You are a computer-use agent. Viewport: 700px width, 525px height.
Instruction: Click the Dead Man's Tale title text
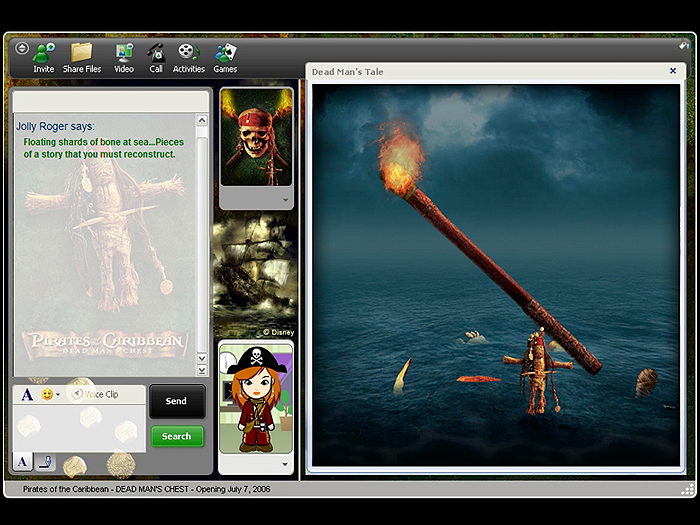347,72
